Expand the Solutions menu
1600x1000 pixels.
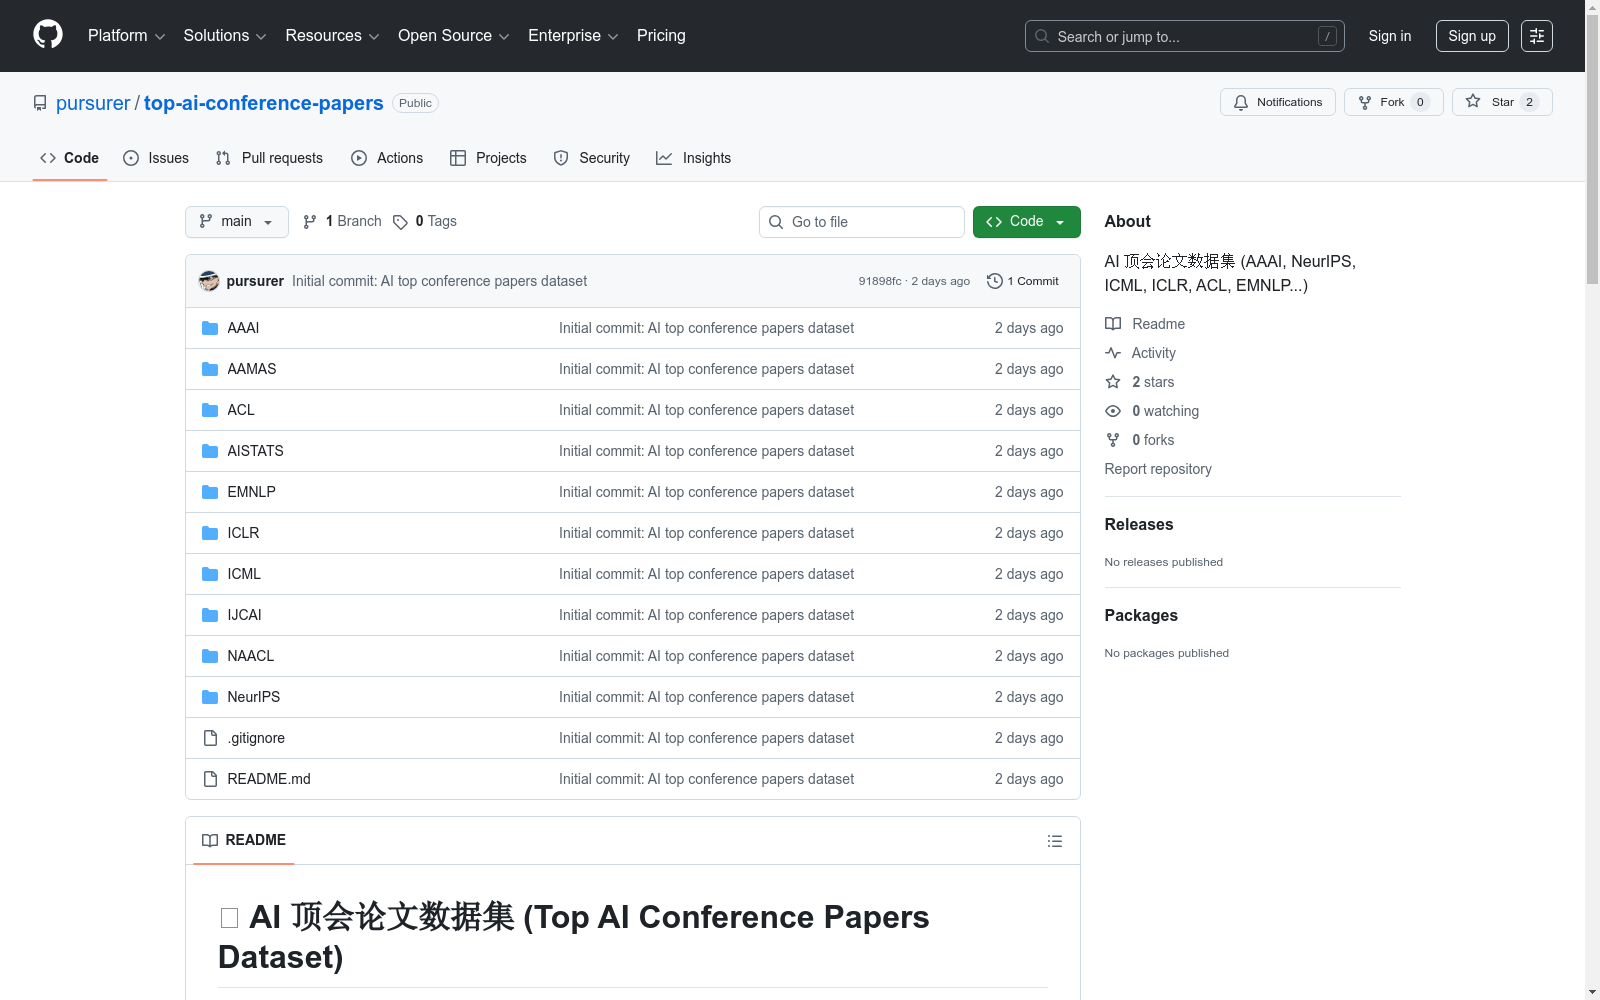coord(225,36)
